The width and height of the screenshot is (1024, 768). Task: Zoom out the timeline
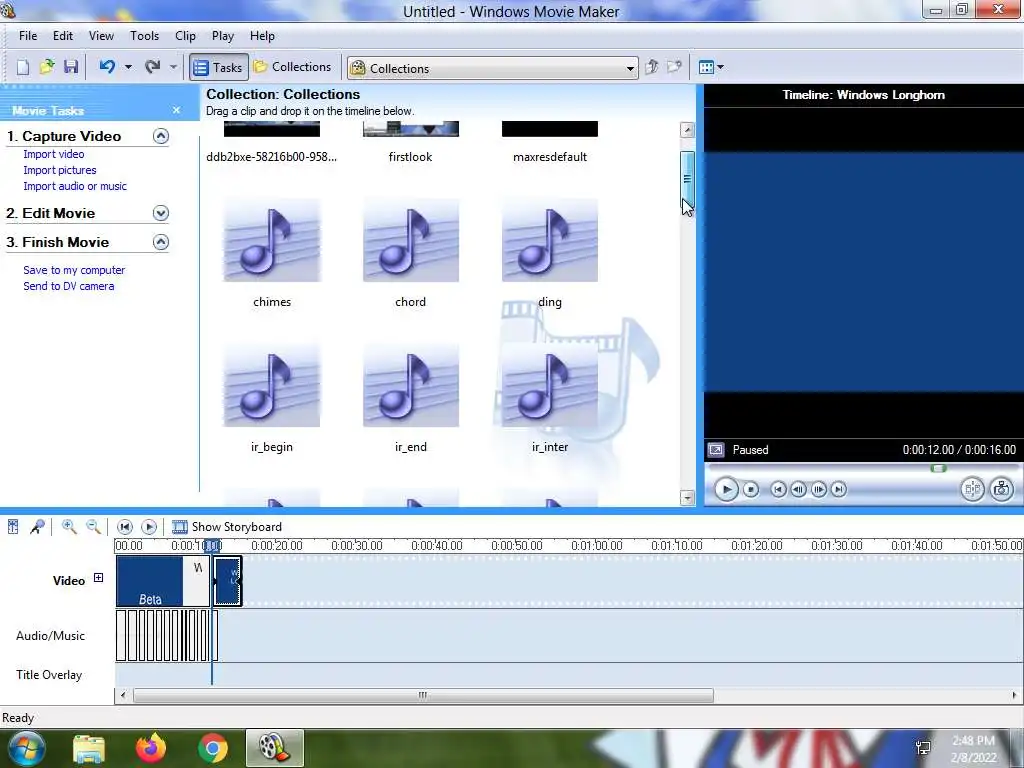[x=93, y=526]
